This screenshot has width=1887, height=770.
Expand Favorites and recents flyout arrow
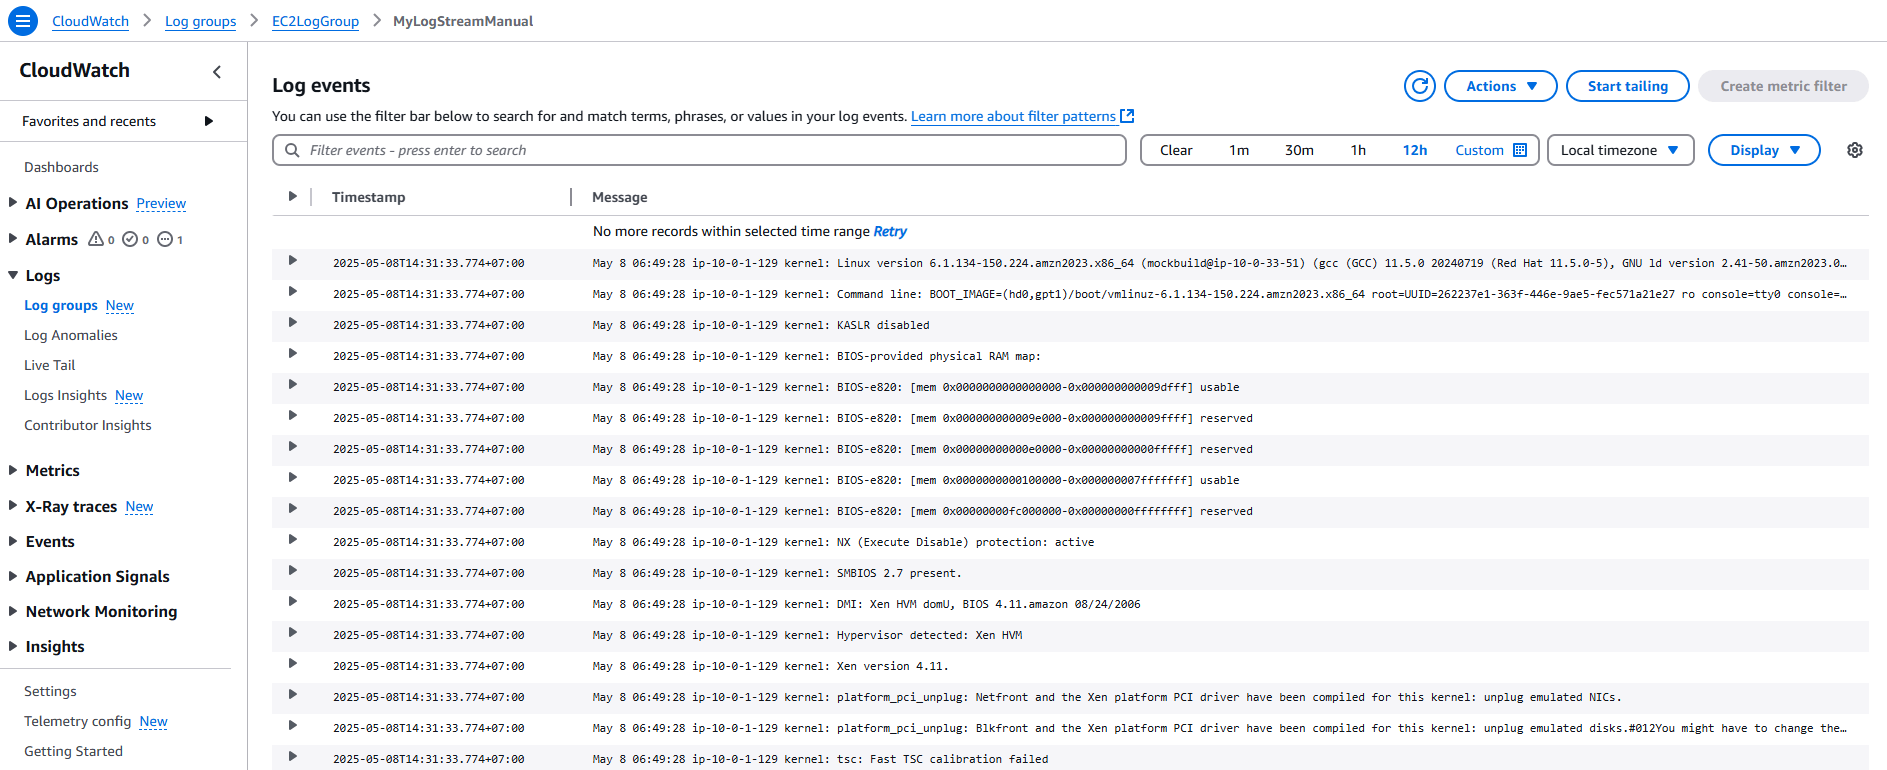209,121
